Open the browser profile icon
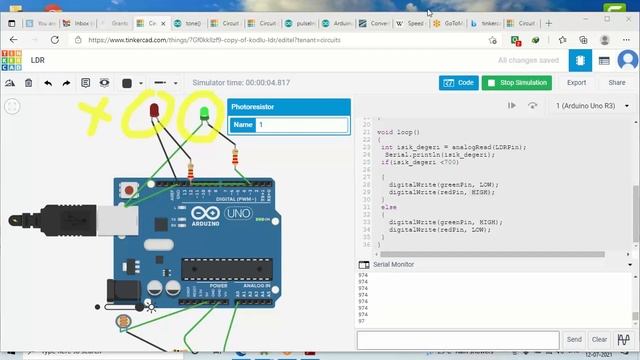 (x=604, y=40)
